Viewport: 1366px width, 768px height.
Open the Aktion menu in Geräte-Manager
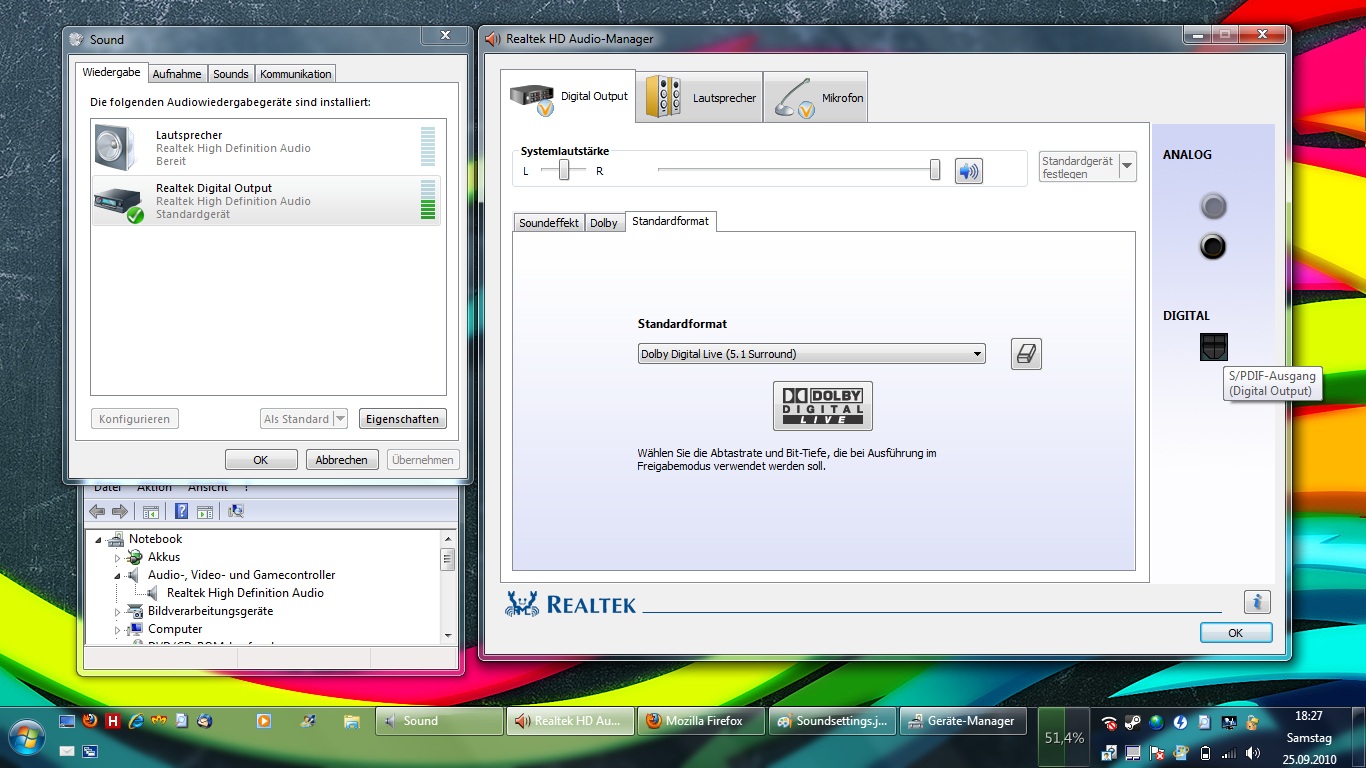(x=155, y=488)
